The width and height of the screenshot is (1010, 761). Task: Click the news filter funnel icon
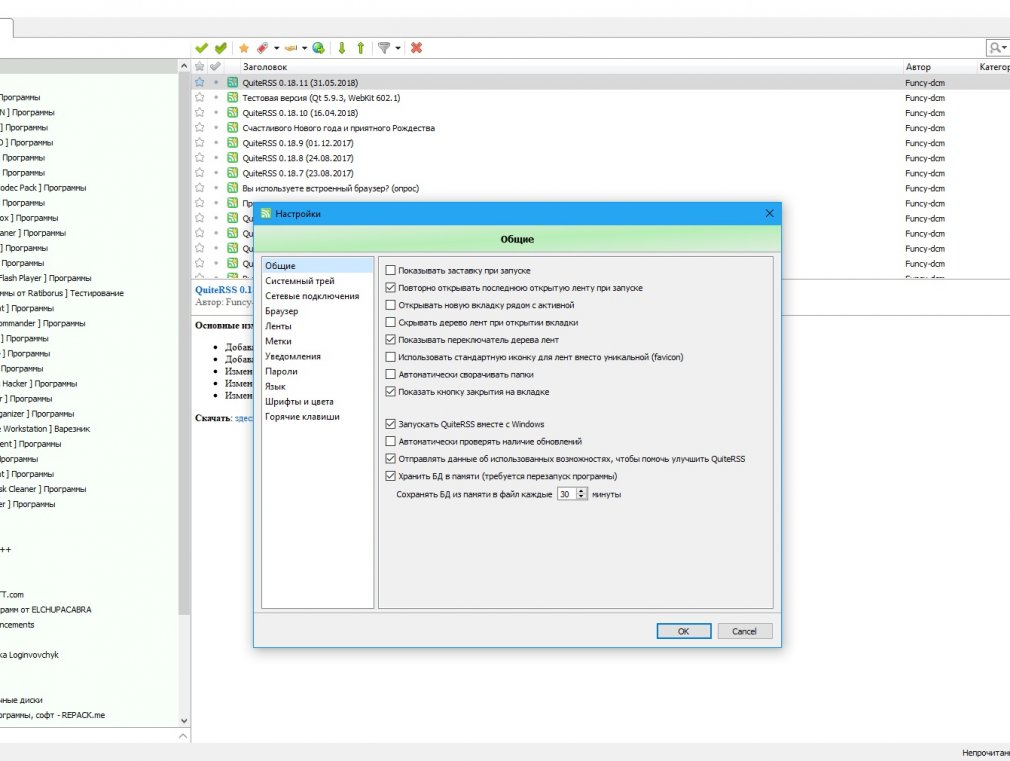384,48
